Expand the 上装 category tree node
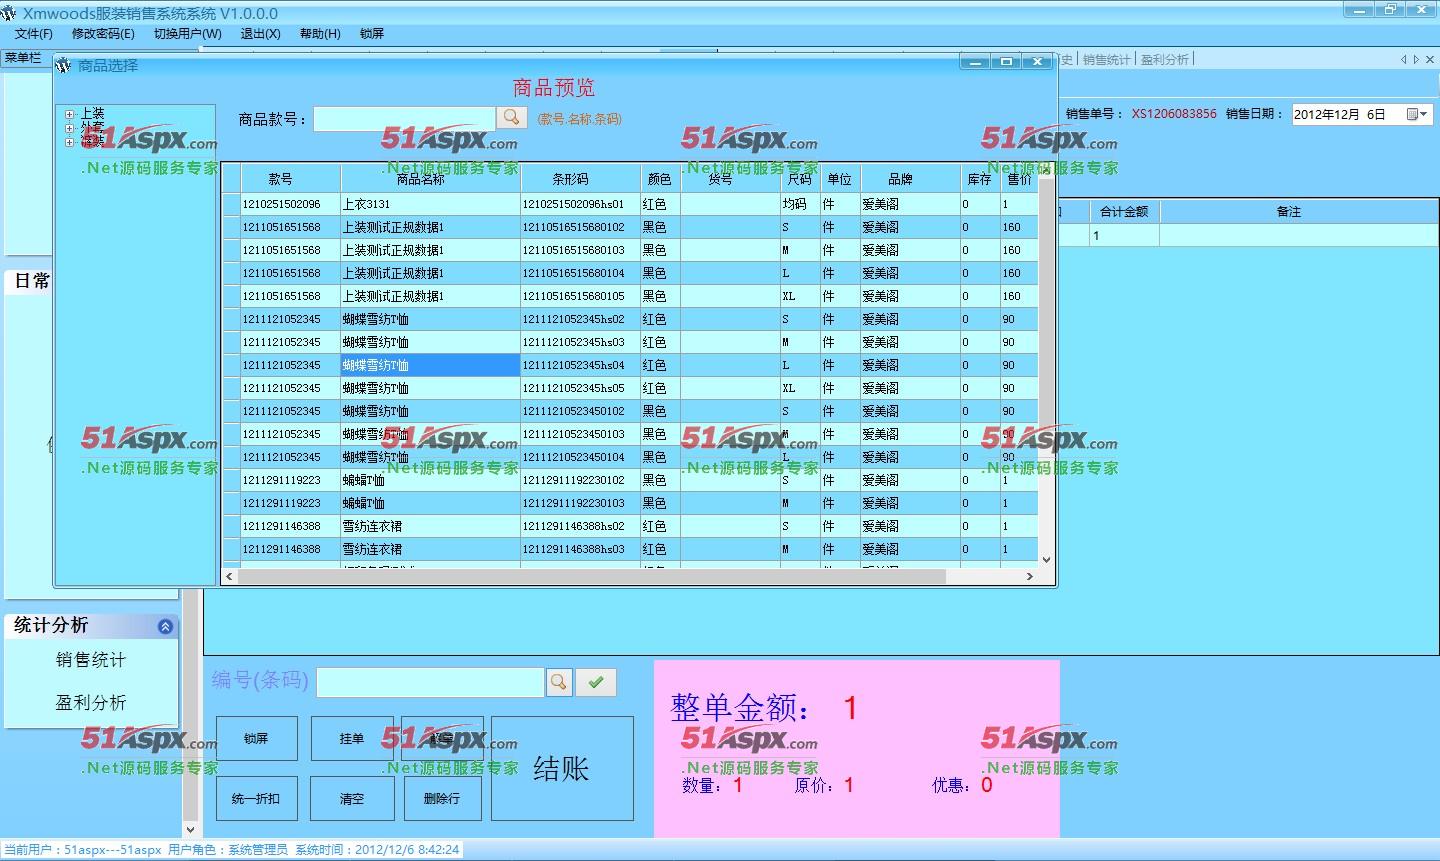This screenshot has width=1440, height=861. pyautogui.click(x=70, y=114)
